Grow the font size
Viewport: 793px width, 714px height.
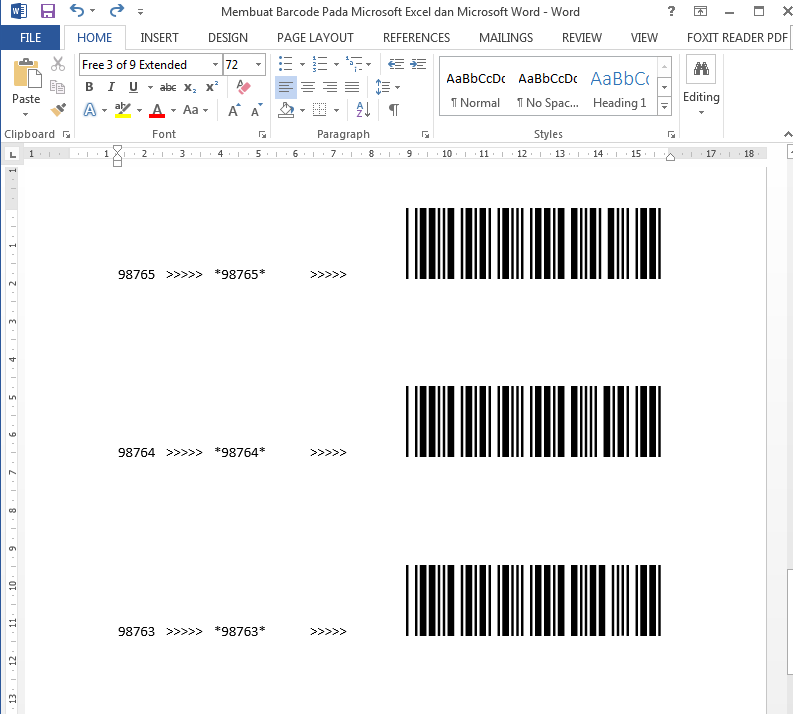pos(234,110)
